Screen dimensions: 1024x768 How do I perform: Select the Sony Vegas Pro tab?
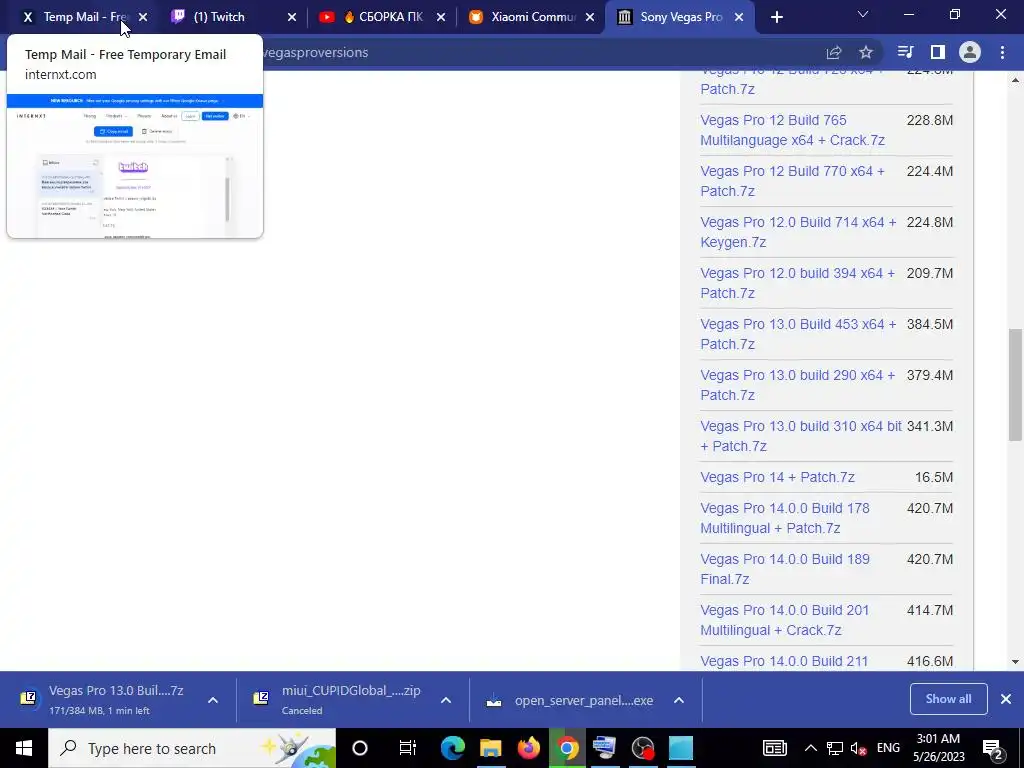pos(680,17)
